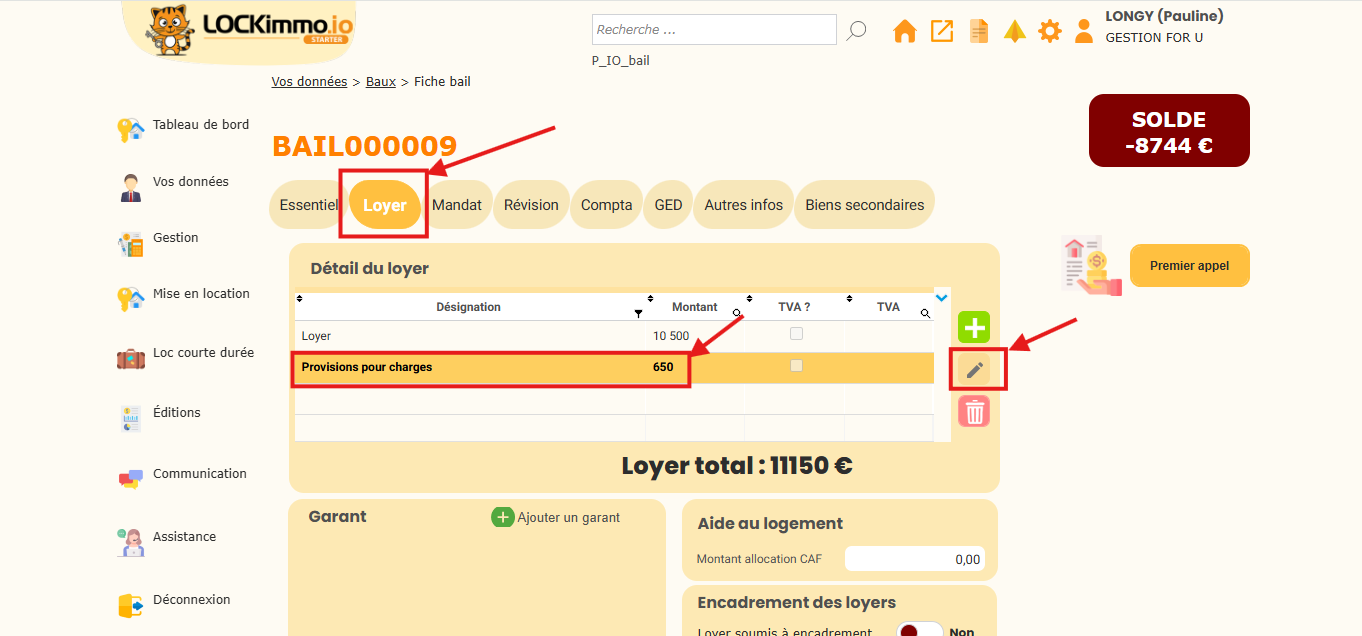Image resolution: width=1362 pixels, height=636 pixels.
Task: Open the Mandat tab
Action: (457, 205)
